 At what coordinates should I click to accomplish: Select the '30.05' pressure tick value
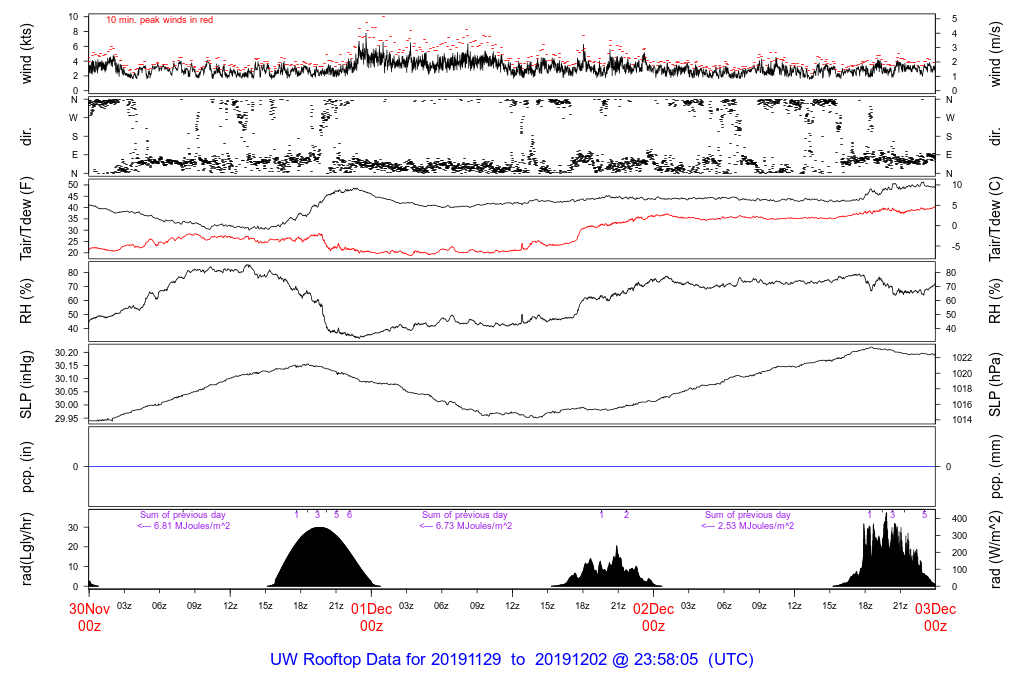(x=67, y=392)
